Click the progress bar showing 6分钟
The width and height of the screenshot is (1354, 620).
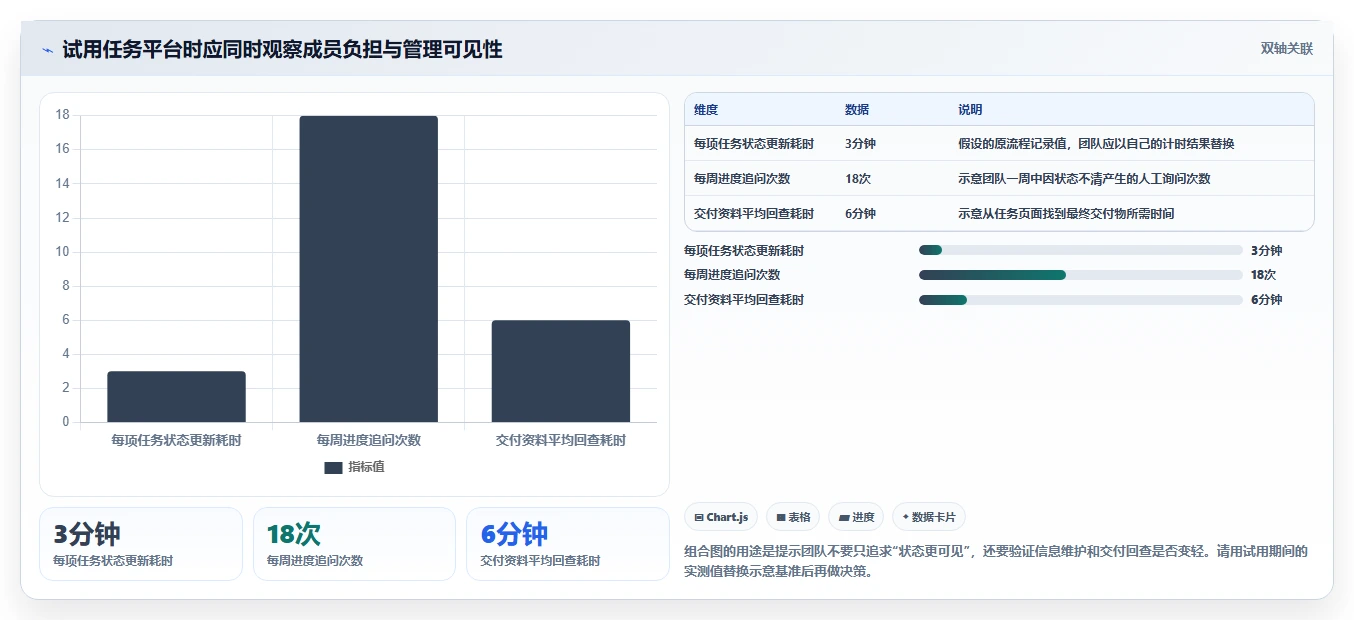tap(1081, 300)
